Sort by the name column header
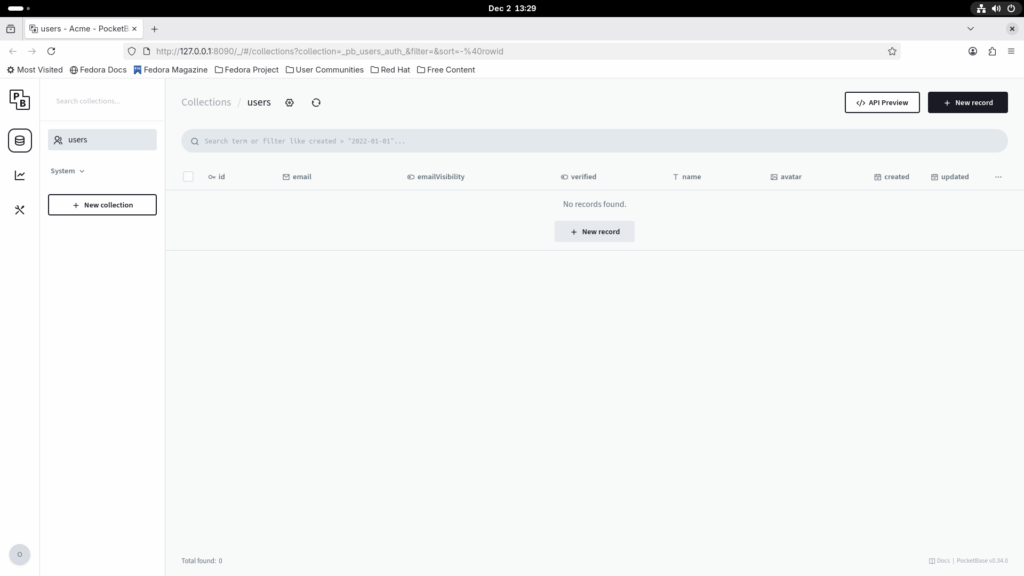Viewport: 1024px width, 576px height. click(687, 177)
